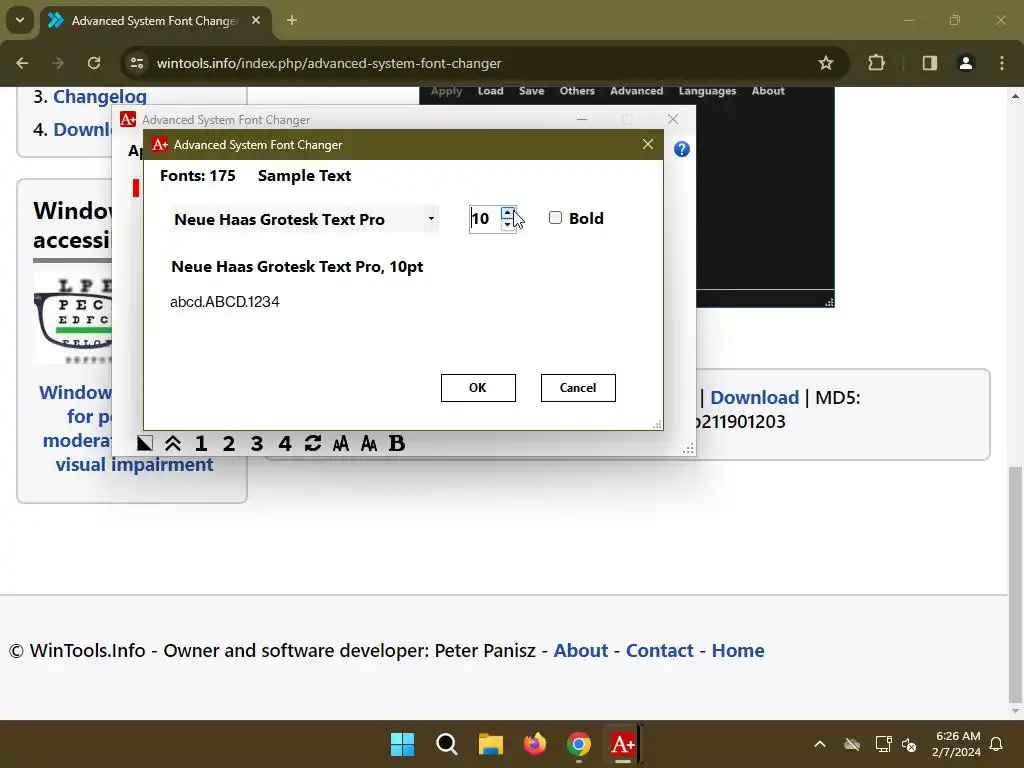Select profile 3 in the bottom toolbar
The width and height of the screenshot is (1024, 768).
pyautogui.click(x=257, y=443)
